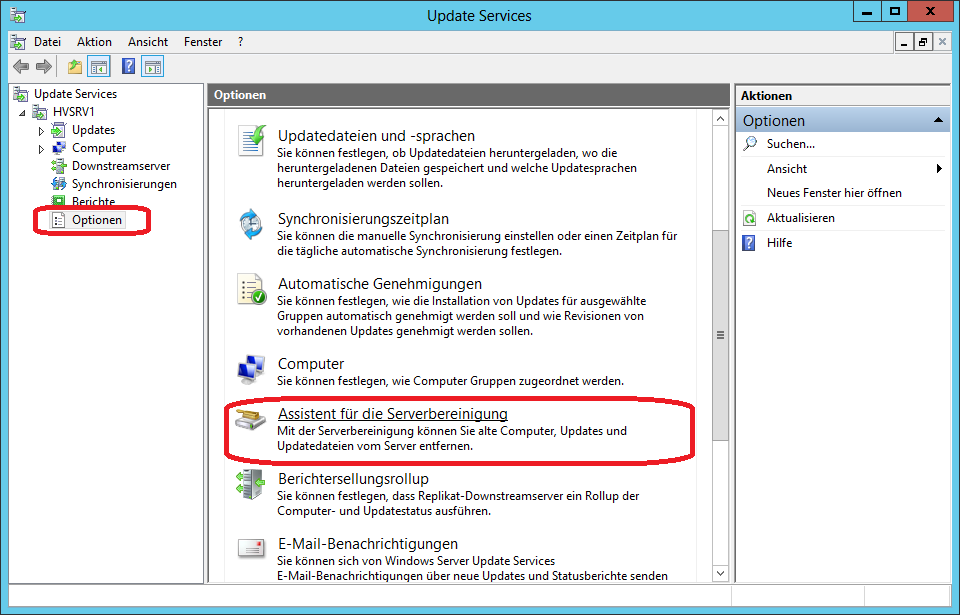
Task: Open Berichtersellungsrollup option
Action: [x=353, y=478]
